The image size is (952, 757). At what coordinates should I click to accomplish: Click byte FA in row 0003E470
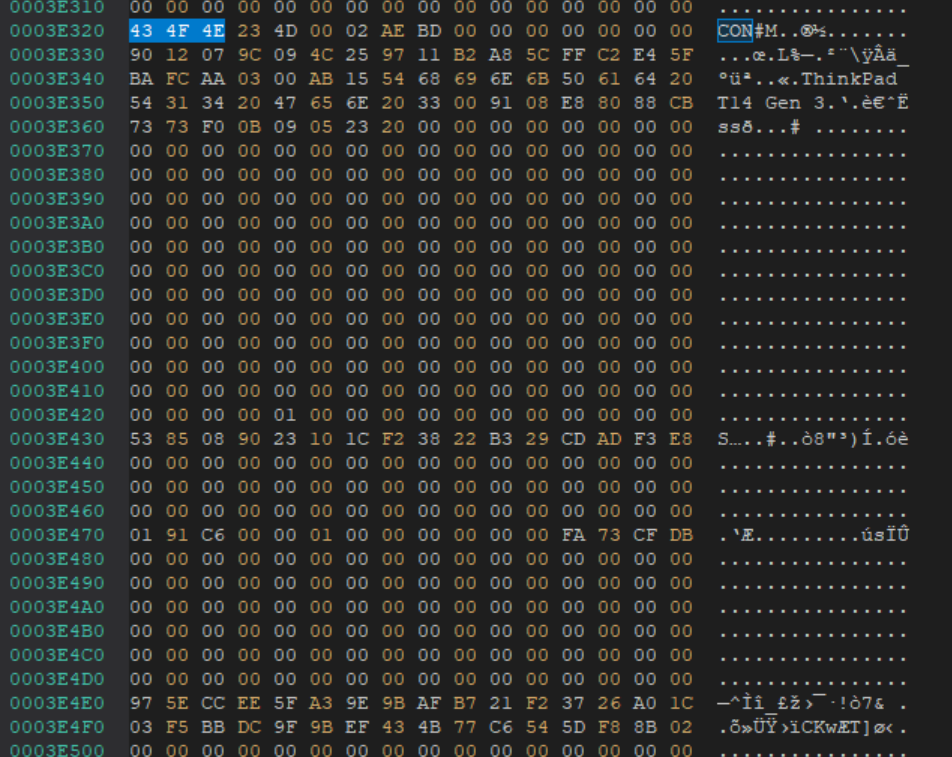click(573, 535)
